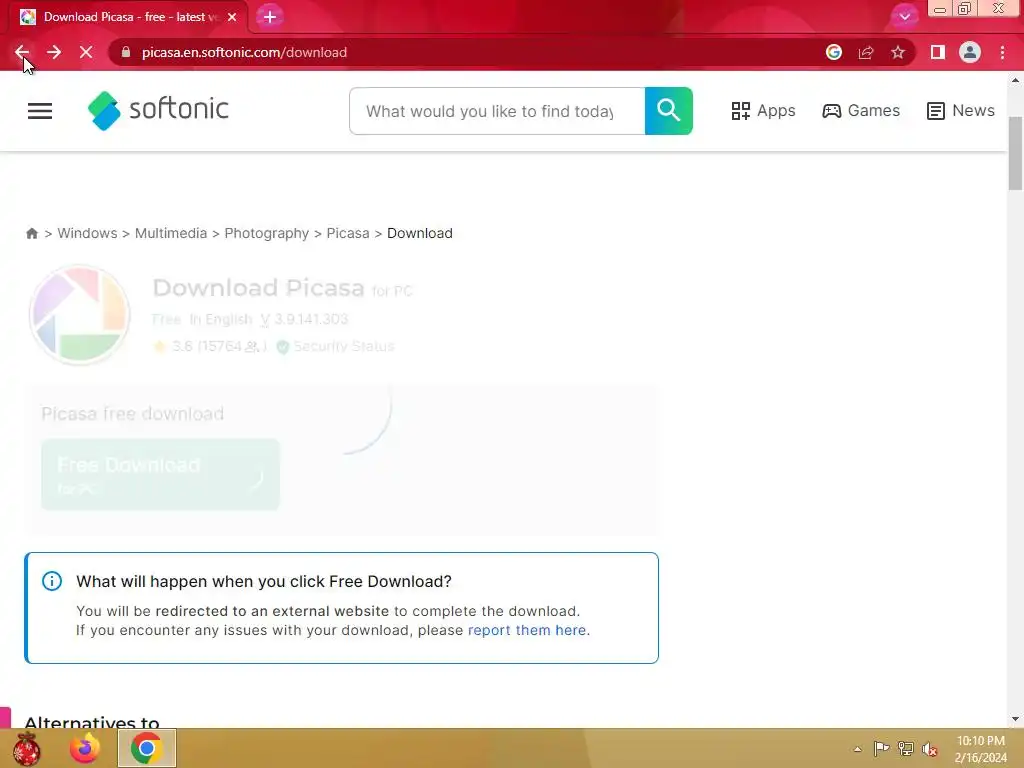
Task: Click the network tray icon
Action: [x=906, y=748]
